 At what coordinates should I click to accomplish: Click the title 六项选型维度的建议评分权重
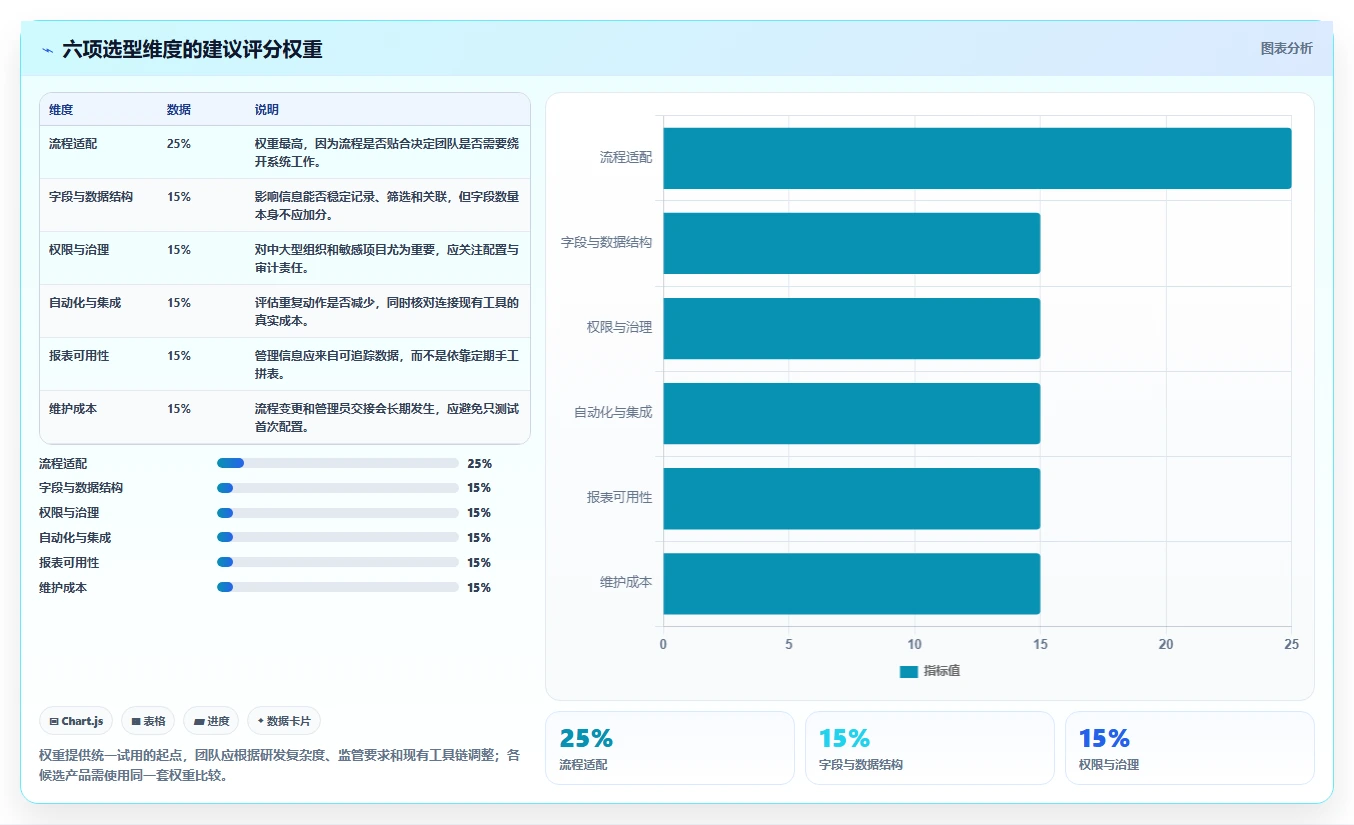point(192,49)
